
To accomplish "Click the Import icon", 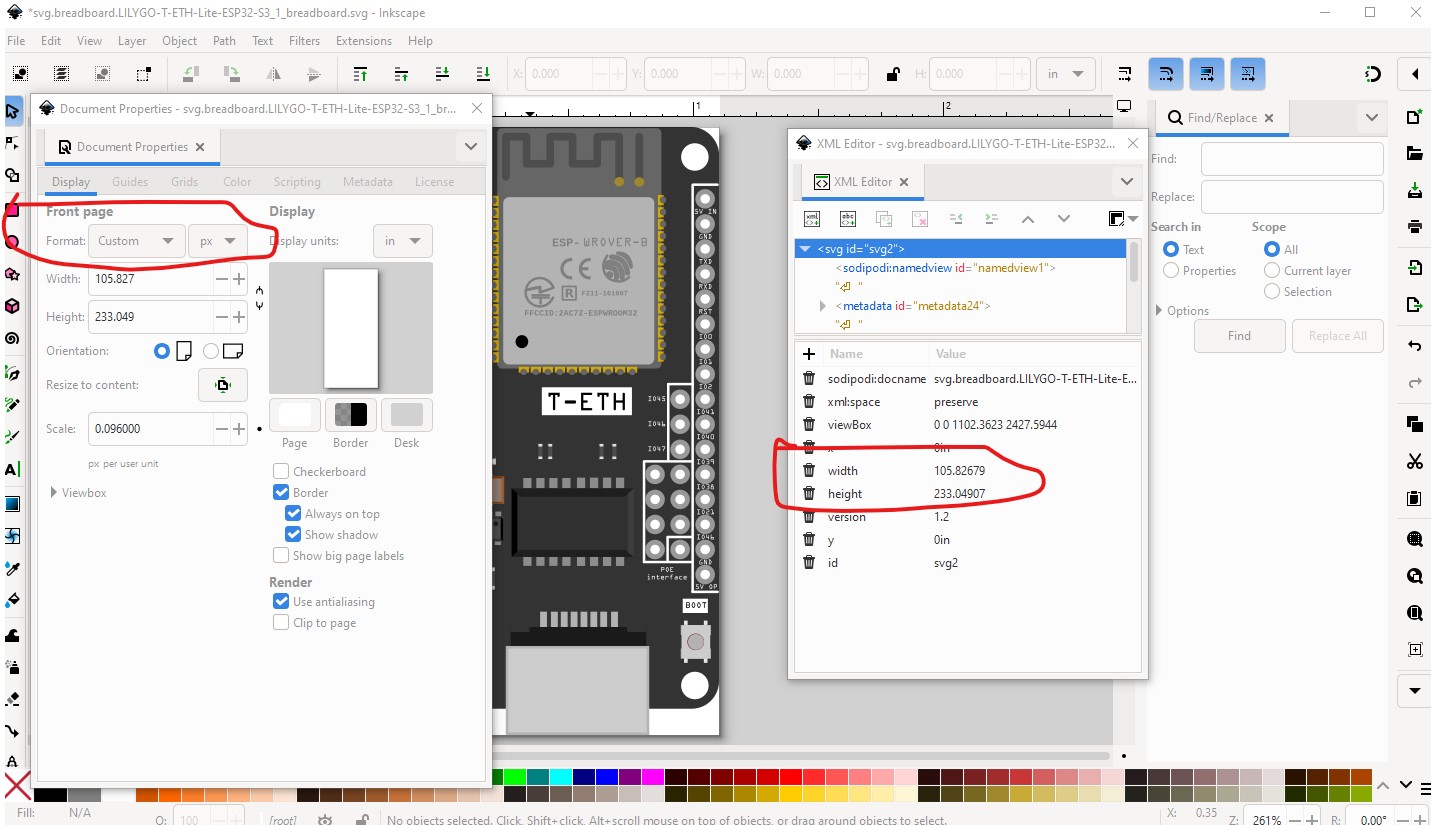I will (x=1414, y=268).
